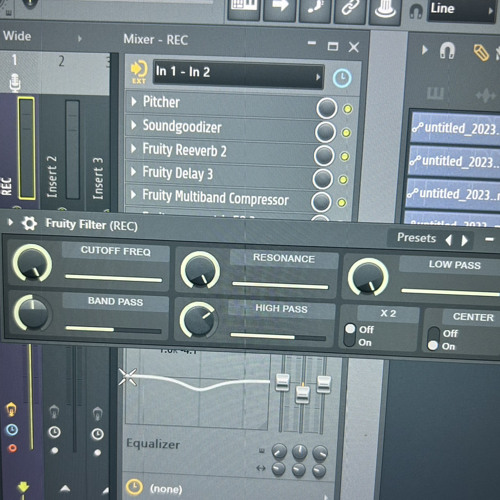Screen dimensions: 500x500
Task: Open the In 1 - In 2 input selector
Action: [x=238, y=74]
